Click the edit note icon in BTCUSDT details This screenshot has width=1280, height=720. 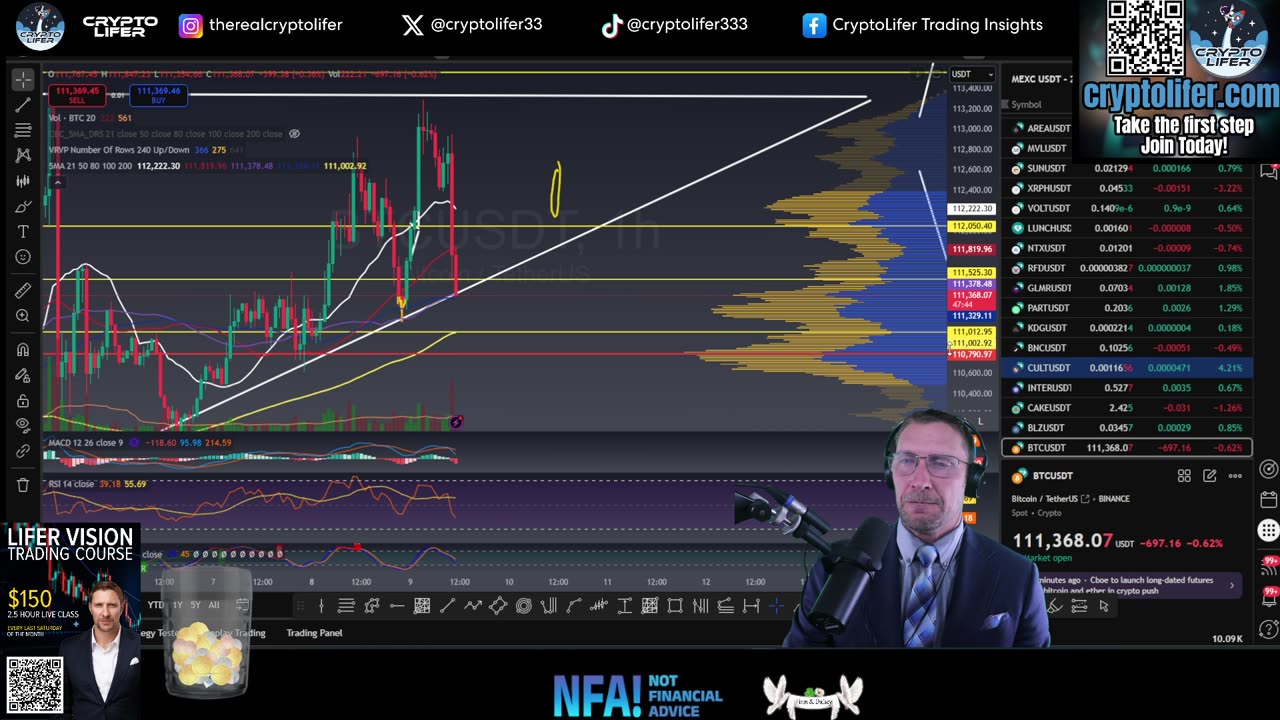click(x=1209, y=476)
